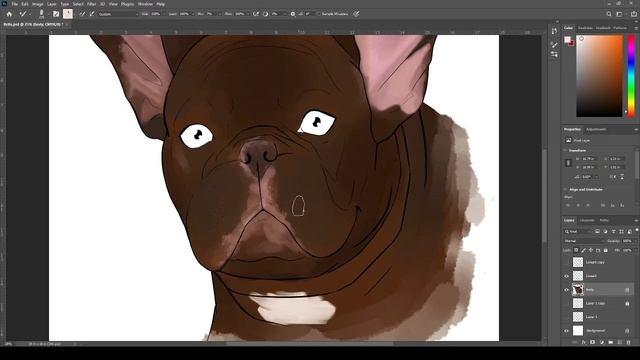This screenshot has width=640, height=360.
Task: Click the canvas vertical scrollbar
Action: pyautogui.click(x=544, y=196)
